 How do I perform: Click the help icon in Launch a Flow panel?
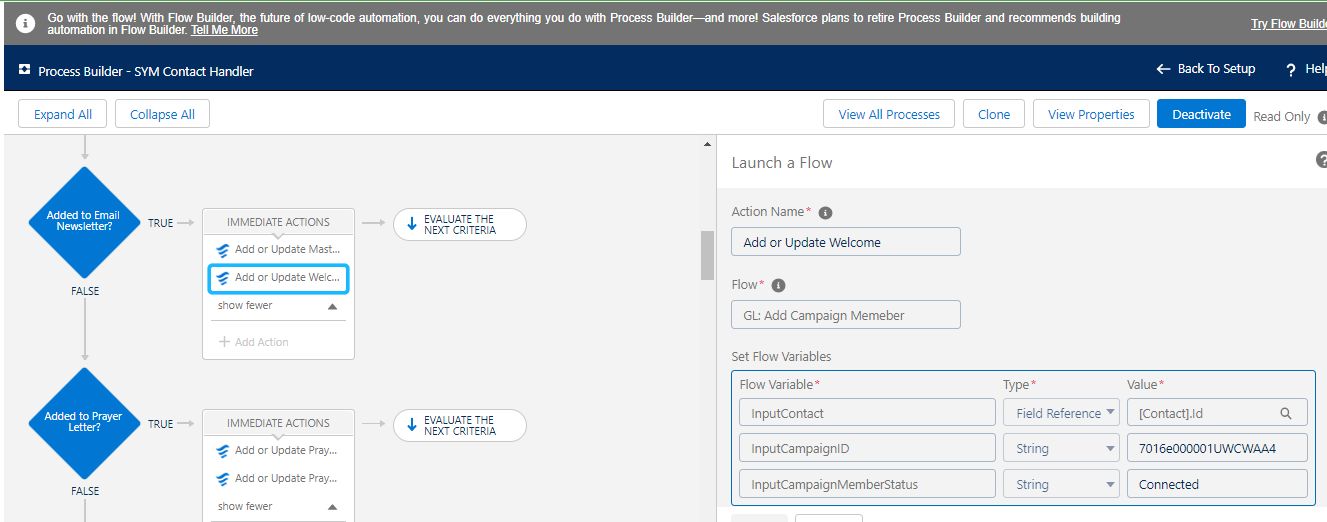[1322, 160]
